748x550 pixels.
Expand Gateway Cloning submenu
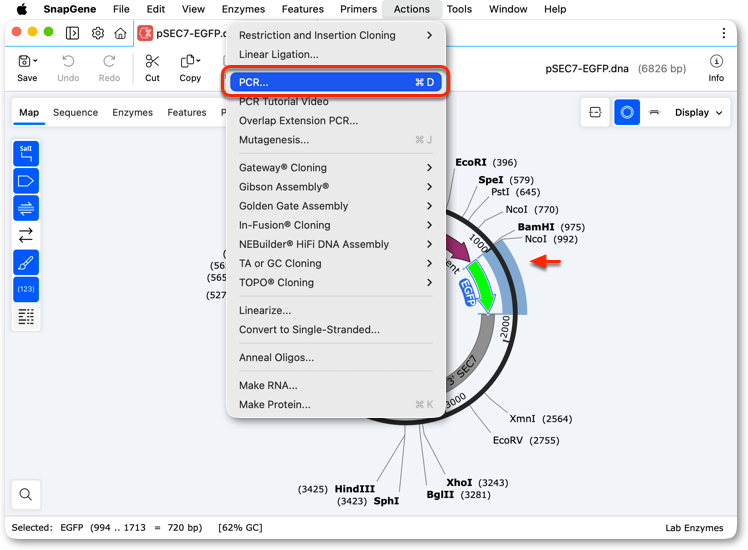[x=336, y=167]
